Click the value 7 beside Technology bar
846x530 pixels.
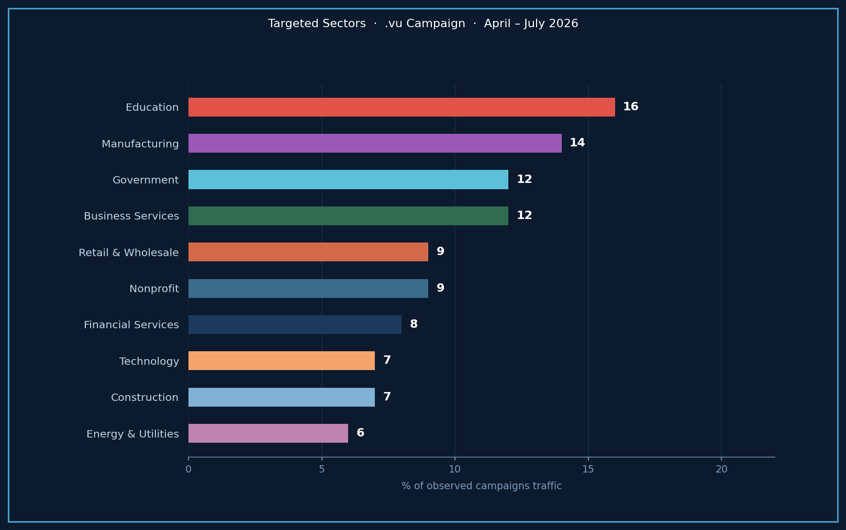click(x=387, y=360)
